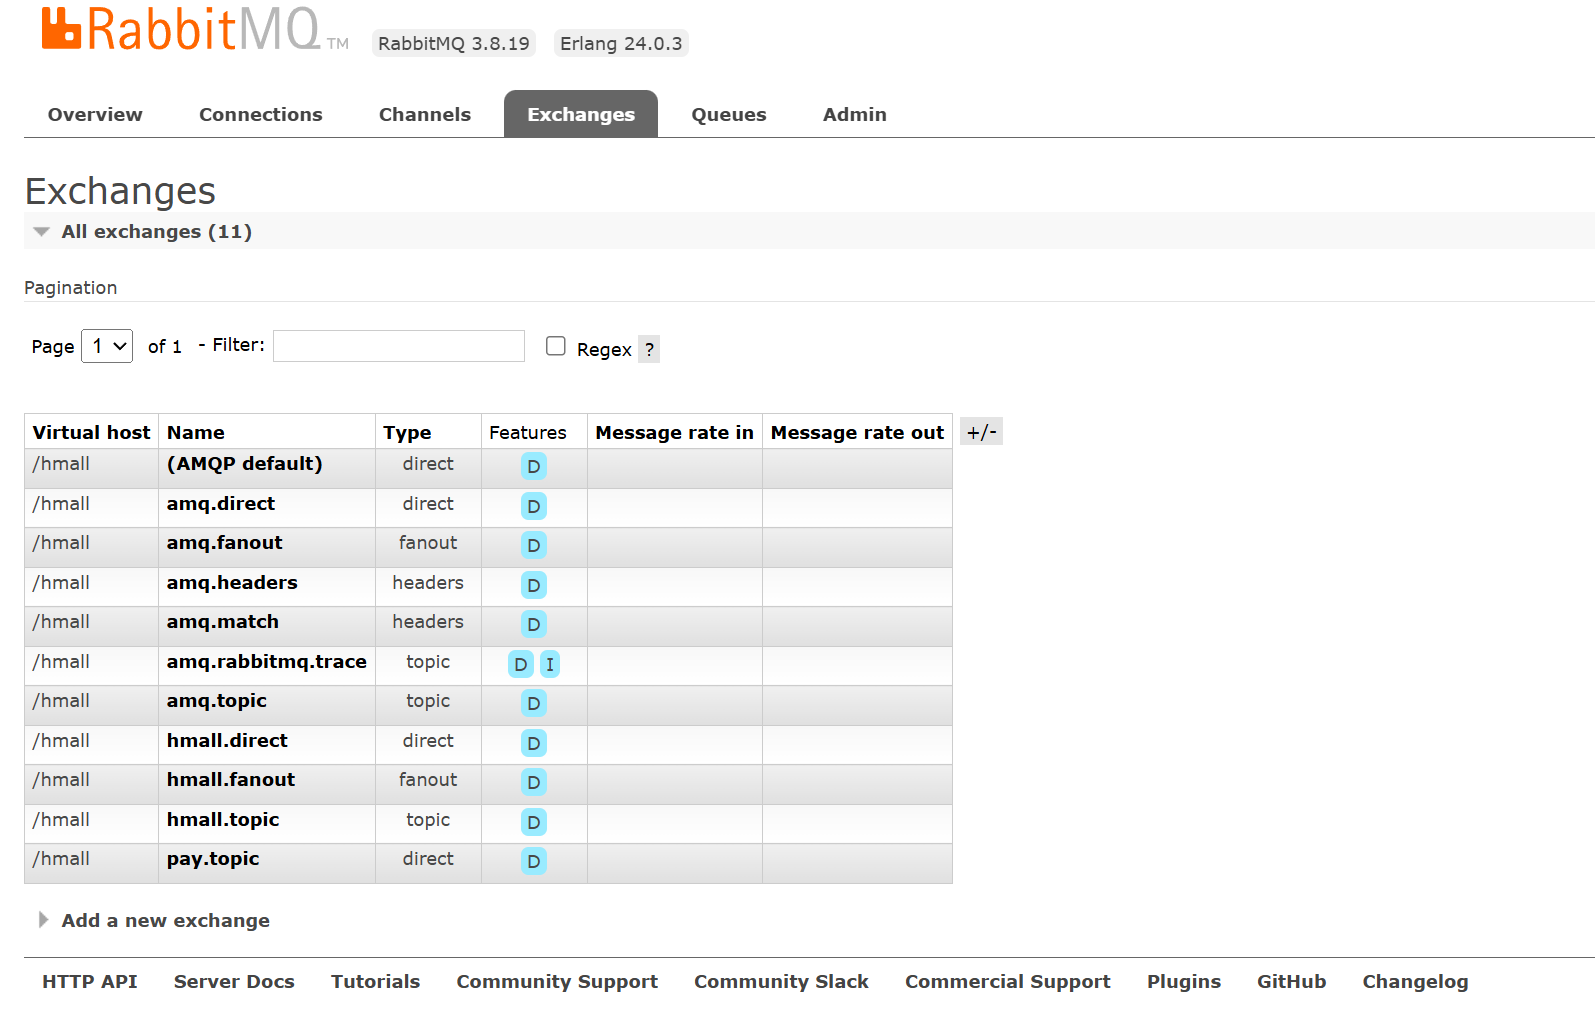1595x1015 pixels.
Task: Click into the Filter text field
Action: coord(399,346)
